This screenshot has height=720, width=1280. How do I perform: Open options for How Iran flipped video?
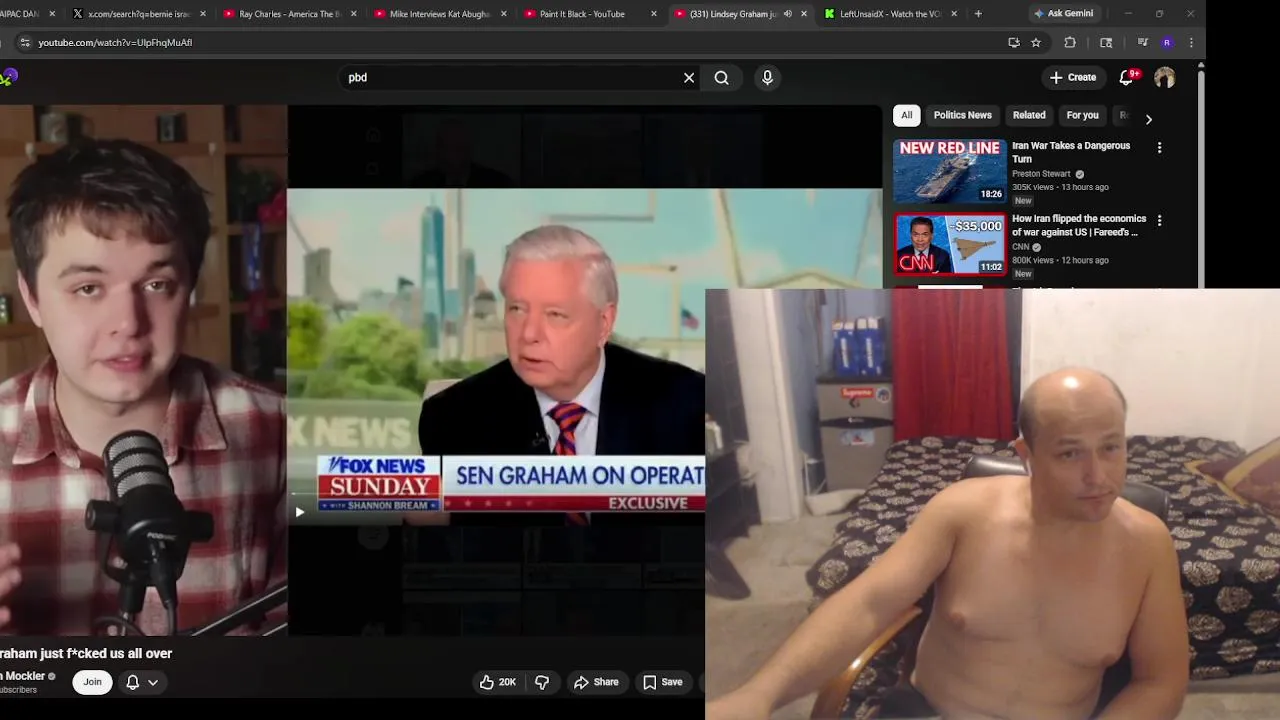(1159, 220)
